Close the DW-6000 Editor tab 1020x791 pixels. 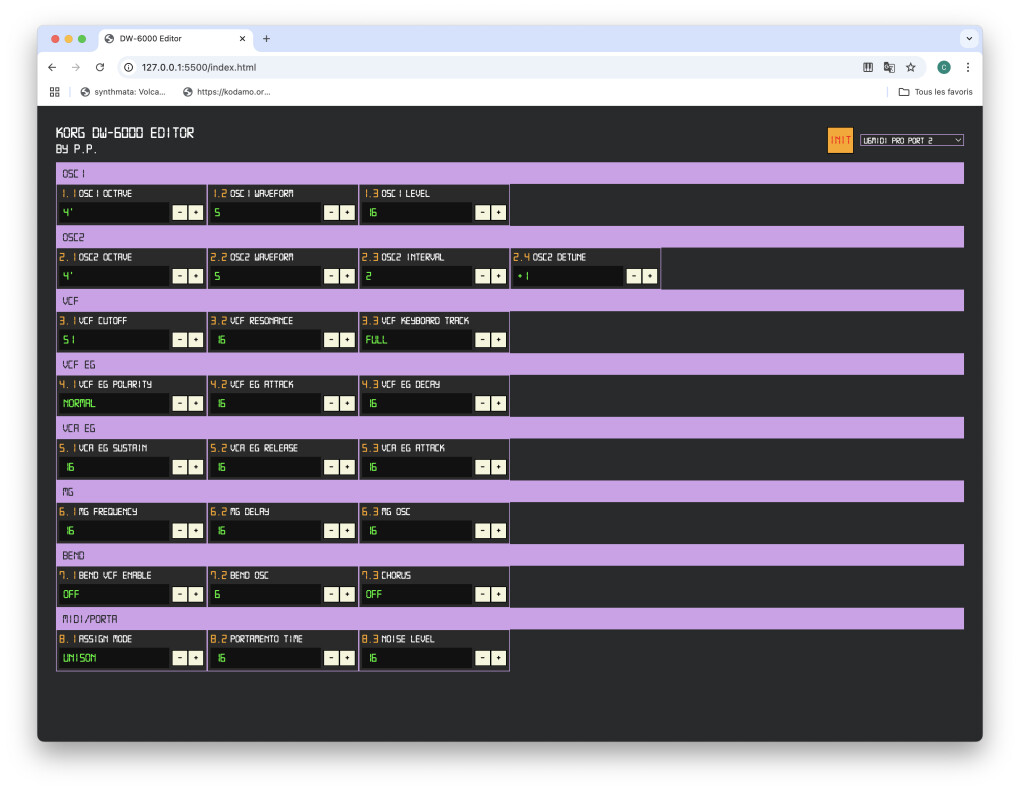[x=243, y=39]
